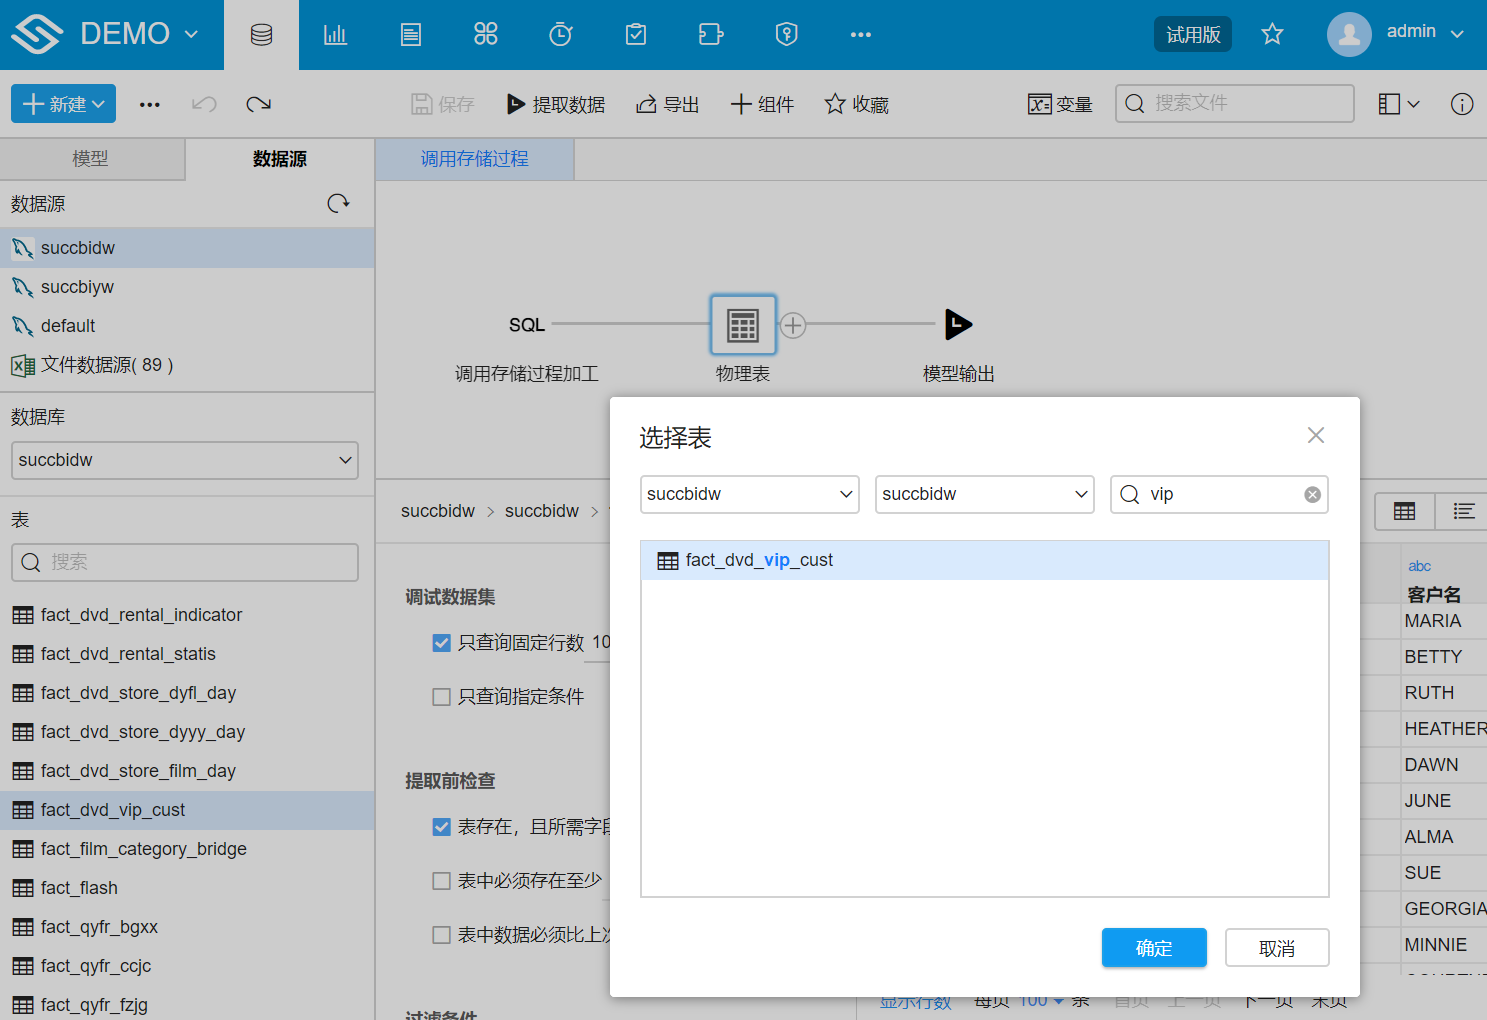
Task: Open the 数据库 succbidw dropdown
Action: [x=184, y=460]
